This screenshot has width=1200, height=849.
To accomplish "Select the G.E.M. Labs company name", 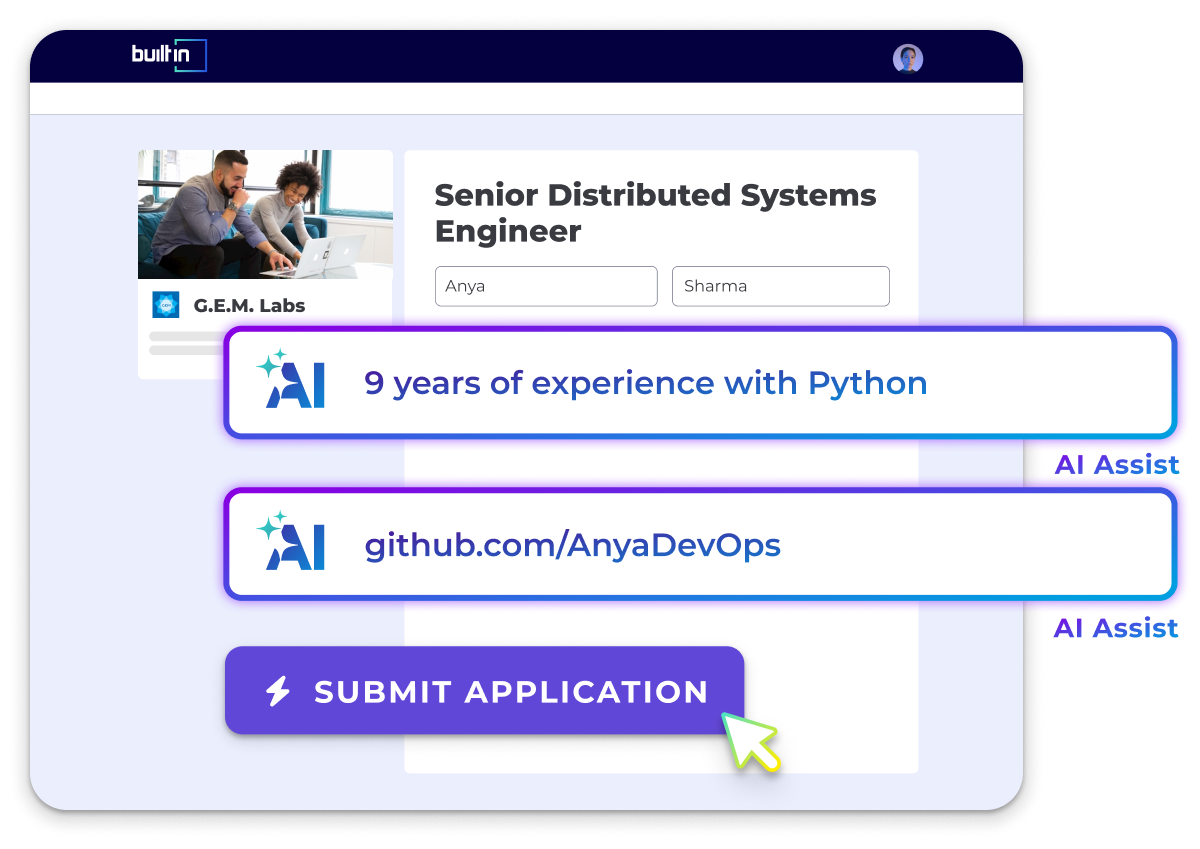I will (x=248, y=305).
